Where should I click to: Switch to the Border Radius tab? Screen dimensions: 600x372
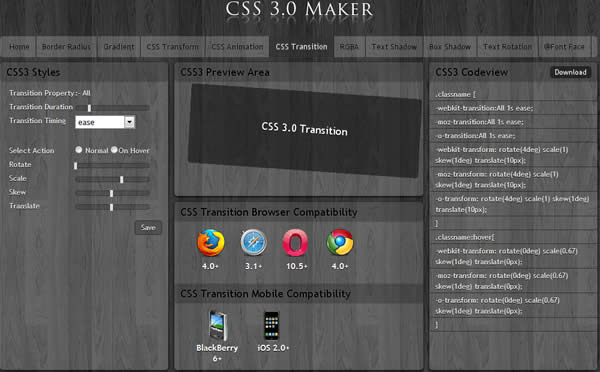(66, 47)
